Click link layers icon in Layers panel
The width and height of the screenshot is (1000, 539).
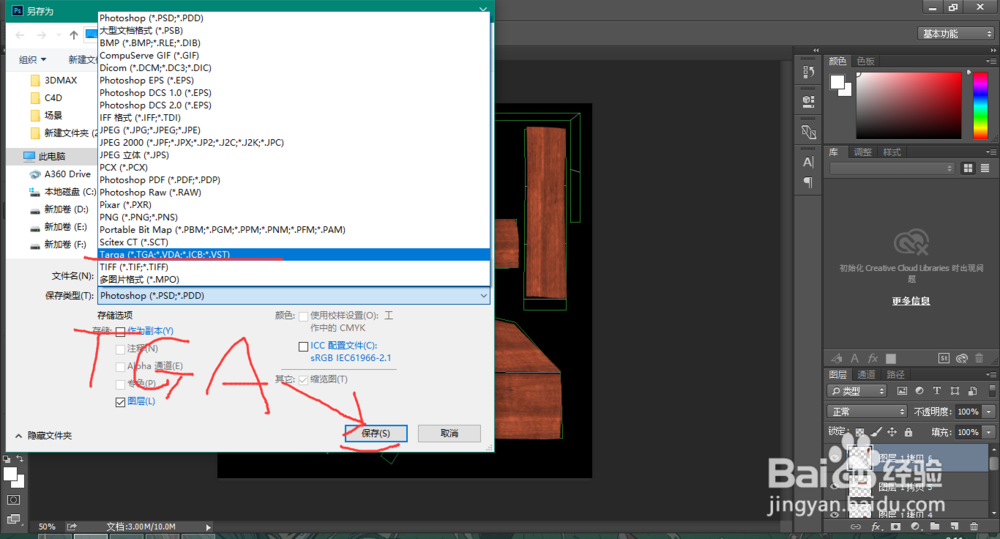[x=856, y=527]
